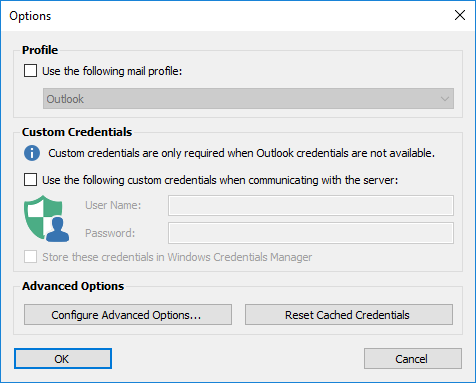Click the green shield user icon

[46, 219]
